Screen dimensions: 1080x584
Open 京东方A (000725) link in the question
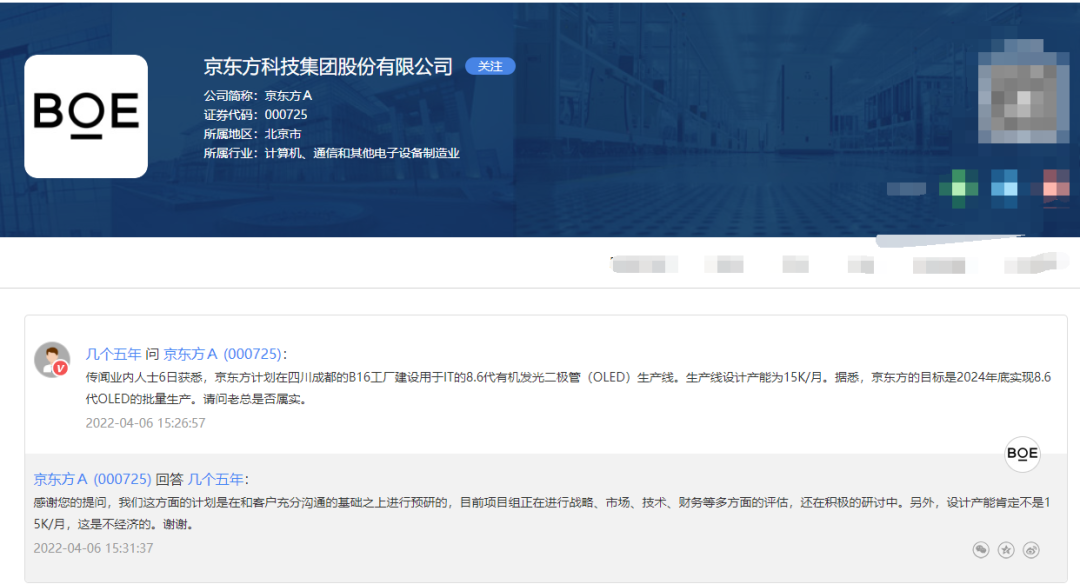tap(222, 354)
